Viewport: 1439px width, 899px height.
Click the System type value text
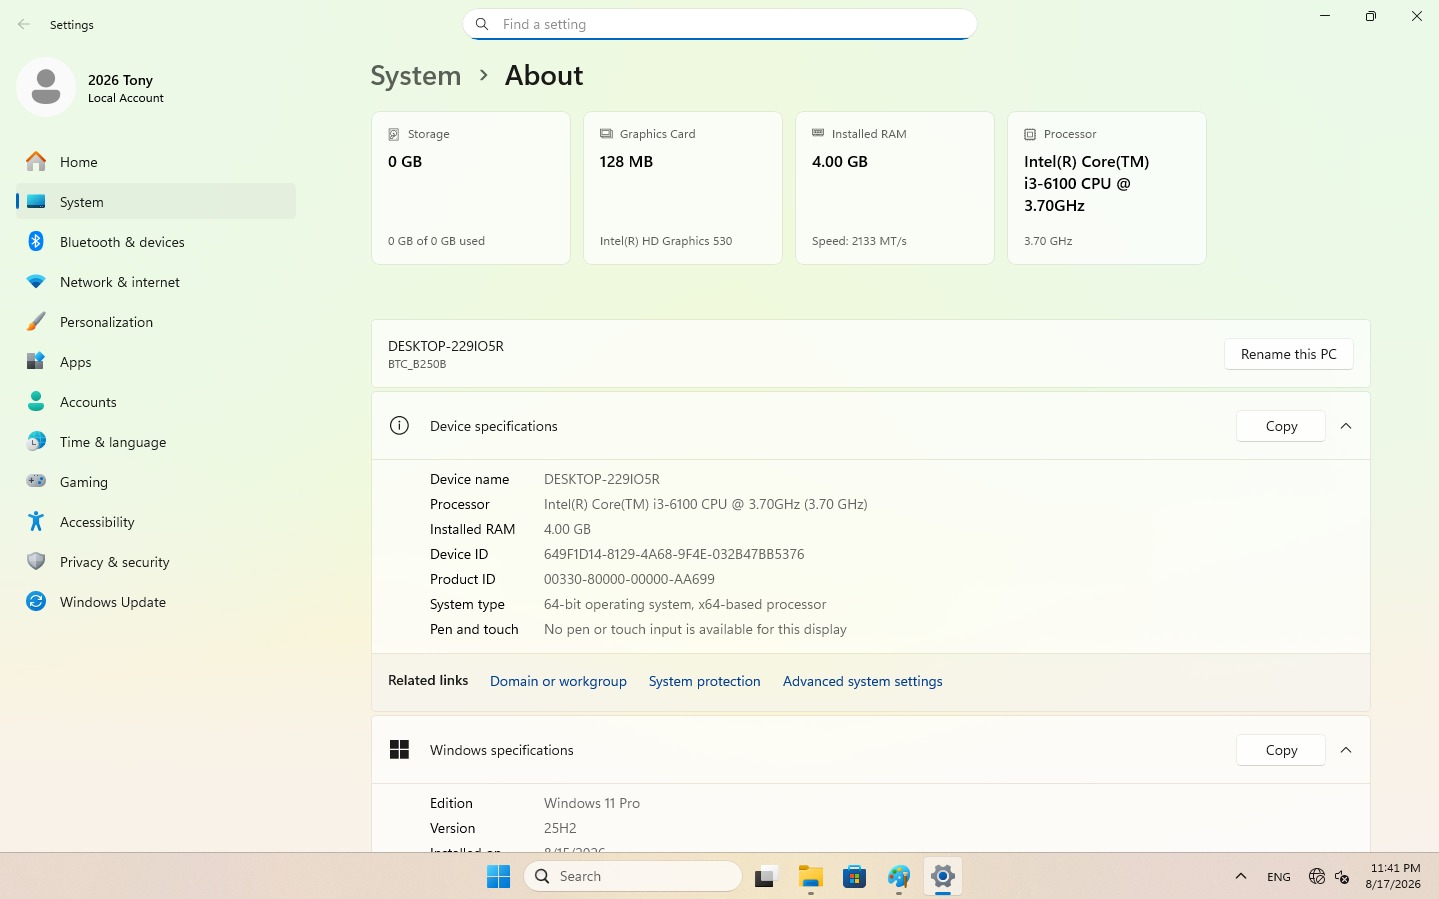(x=685, y=604)
